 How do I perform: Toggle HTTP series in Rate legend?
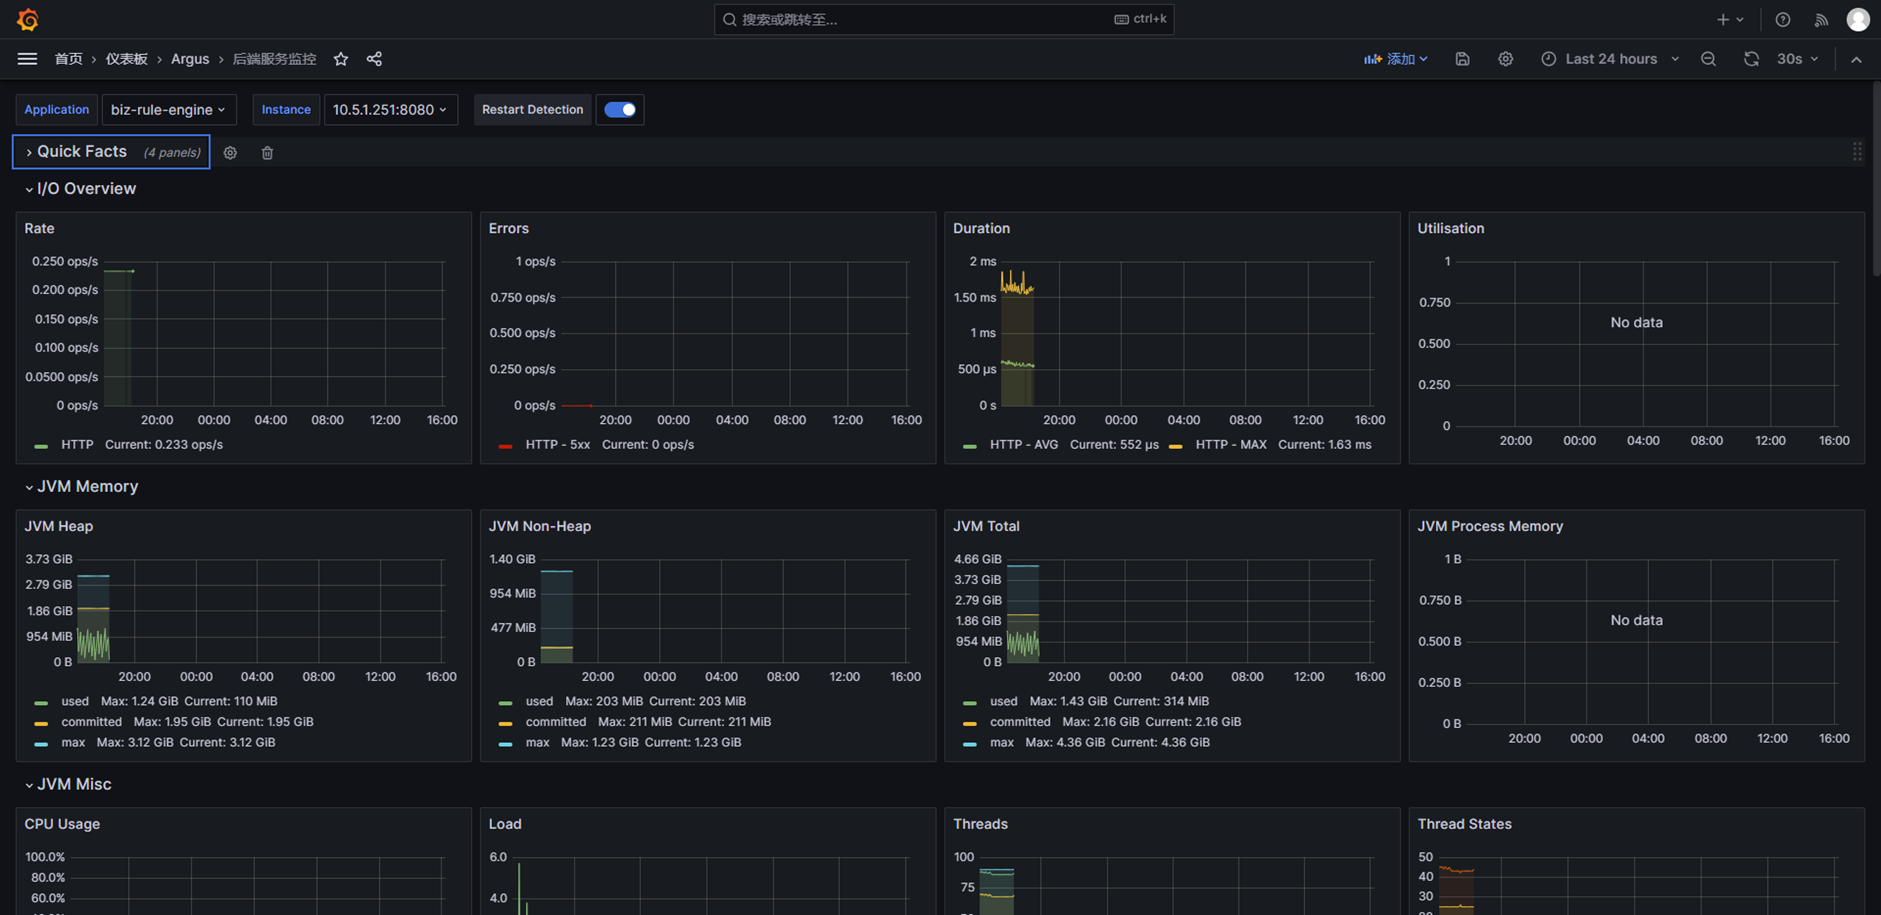pos(77,445)
